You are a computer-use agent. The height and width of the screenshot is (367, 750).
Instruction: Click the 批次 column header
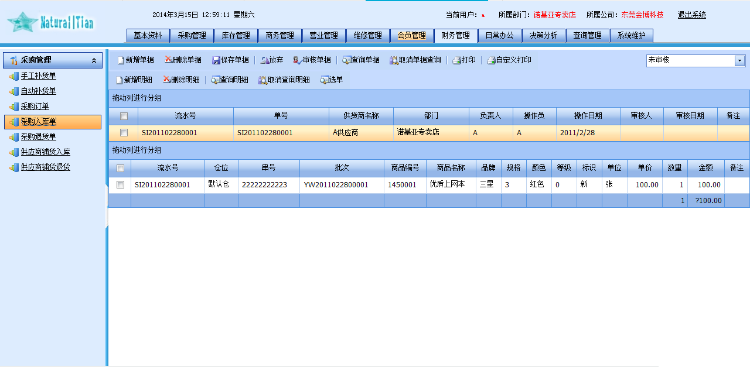tap(342, 168)
